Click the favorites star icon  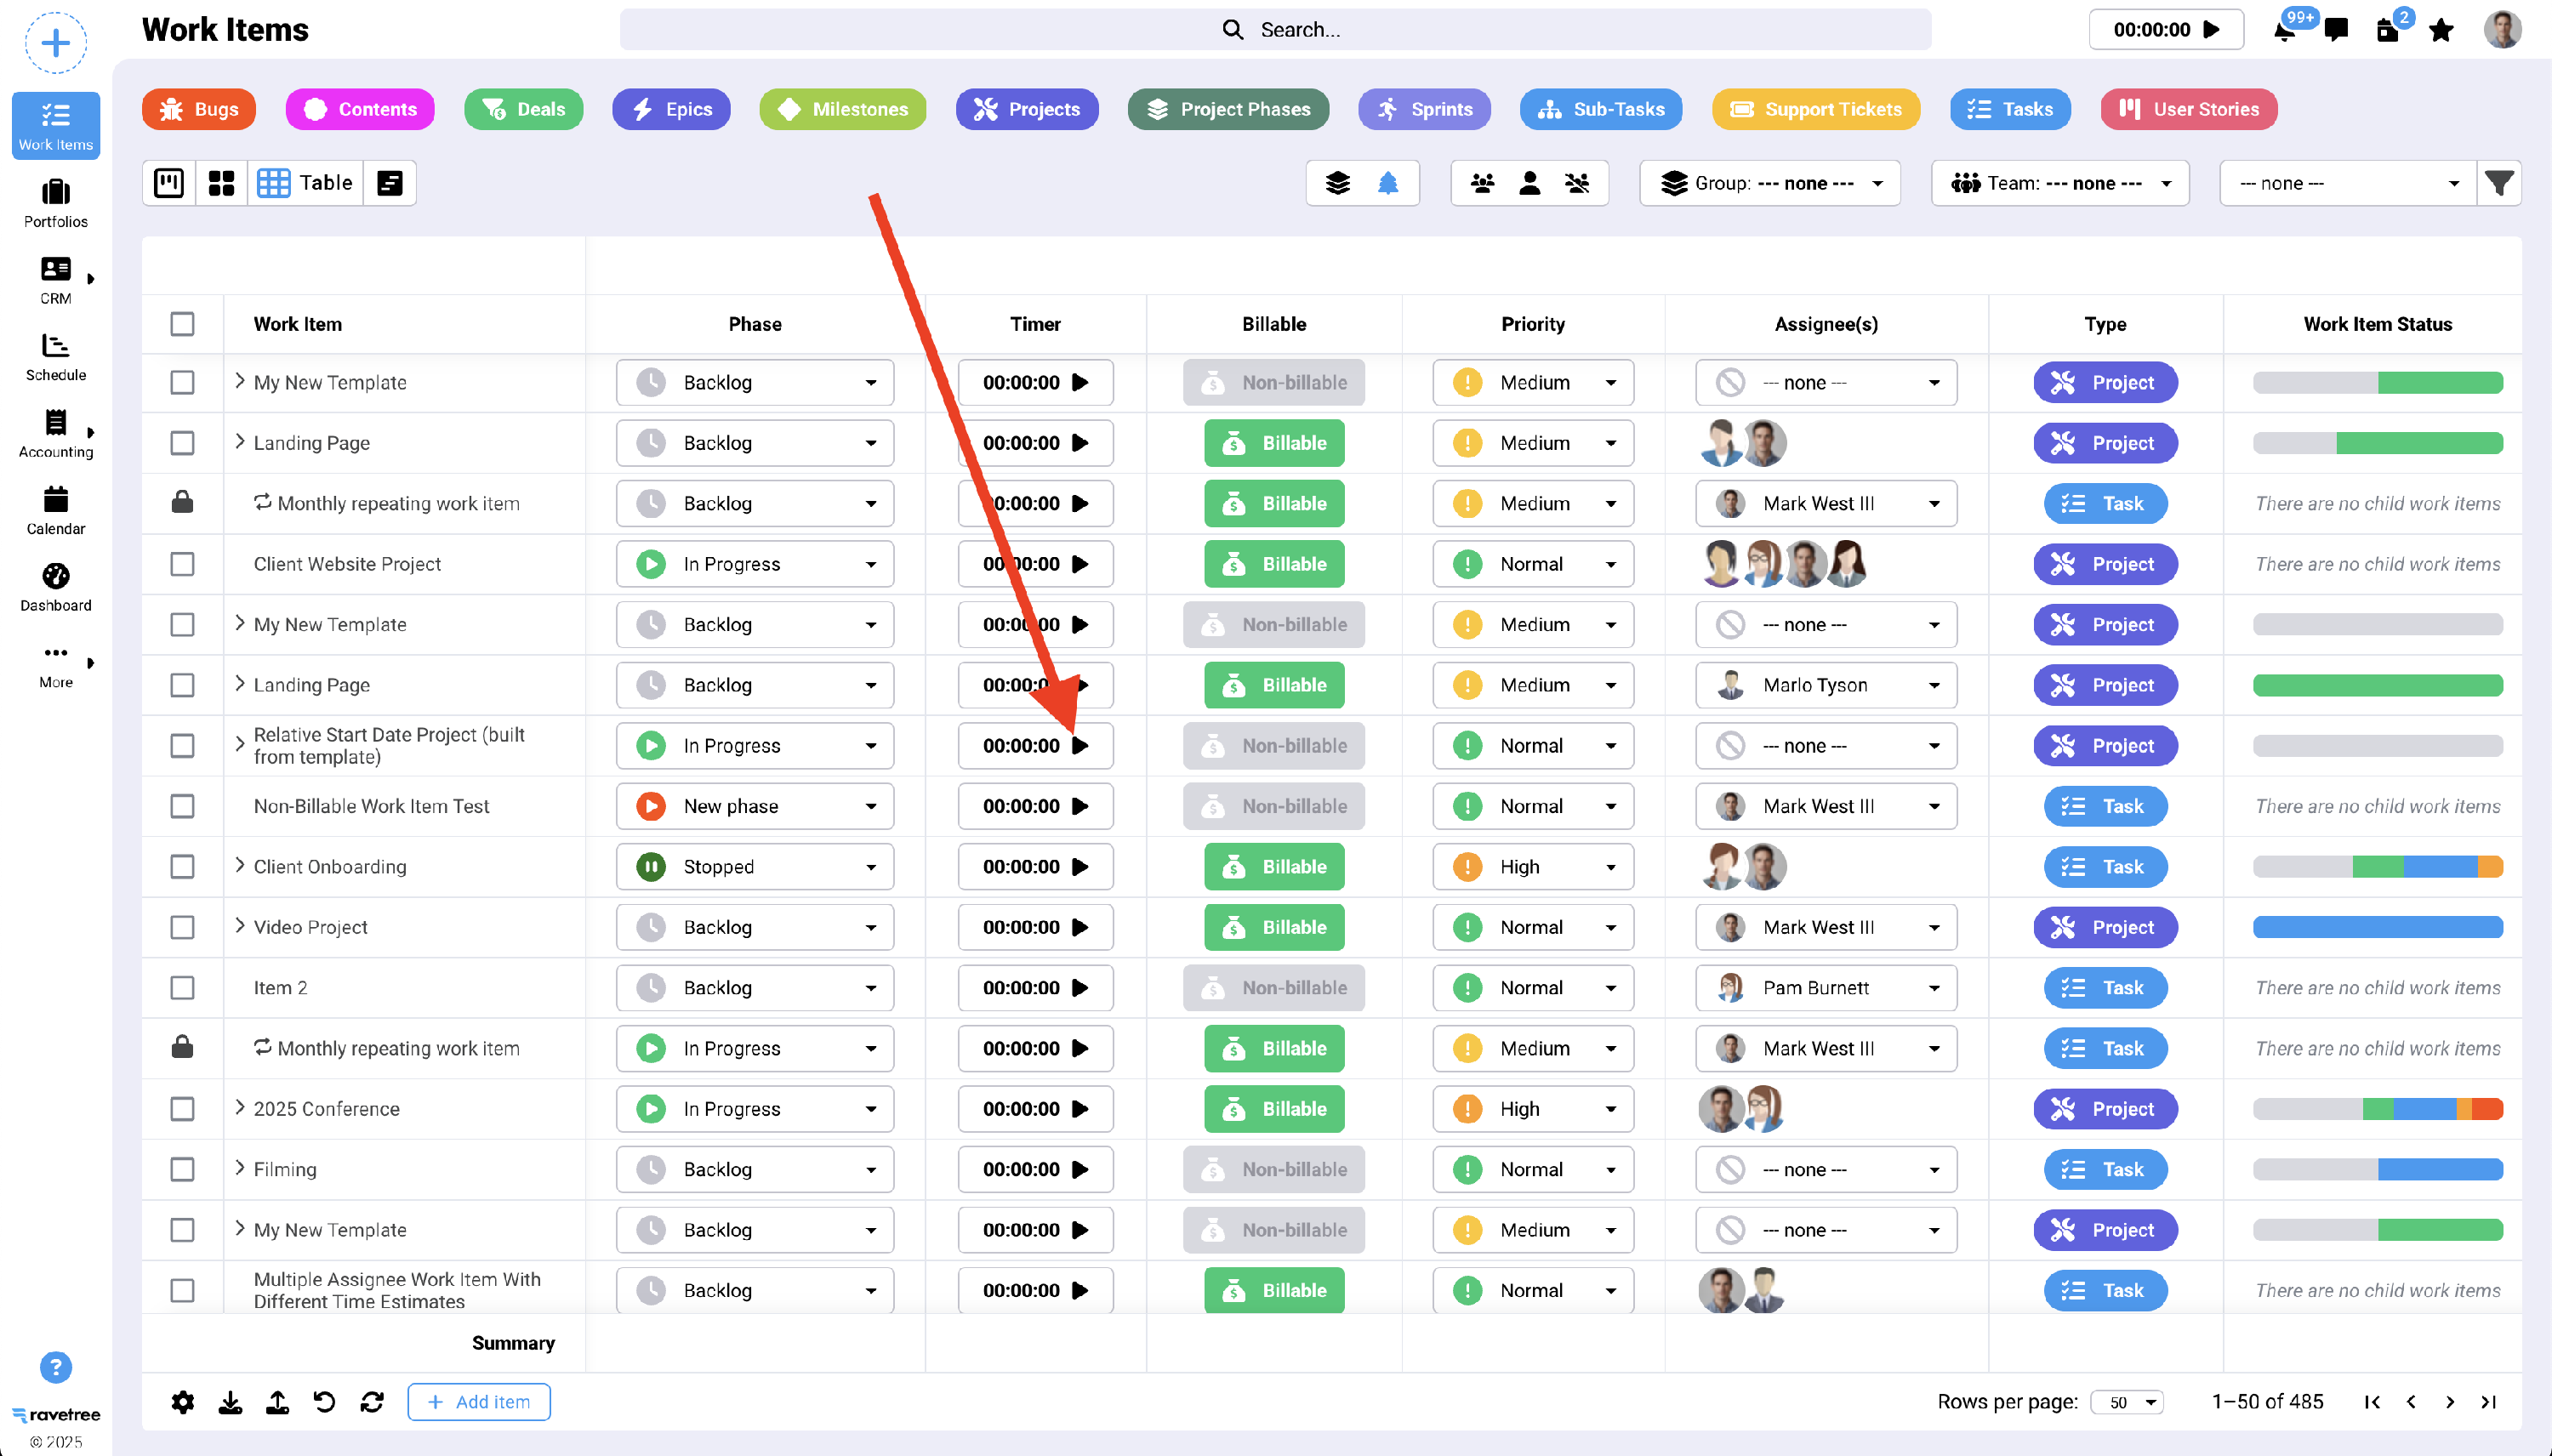tap(2441, 30)
